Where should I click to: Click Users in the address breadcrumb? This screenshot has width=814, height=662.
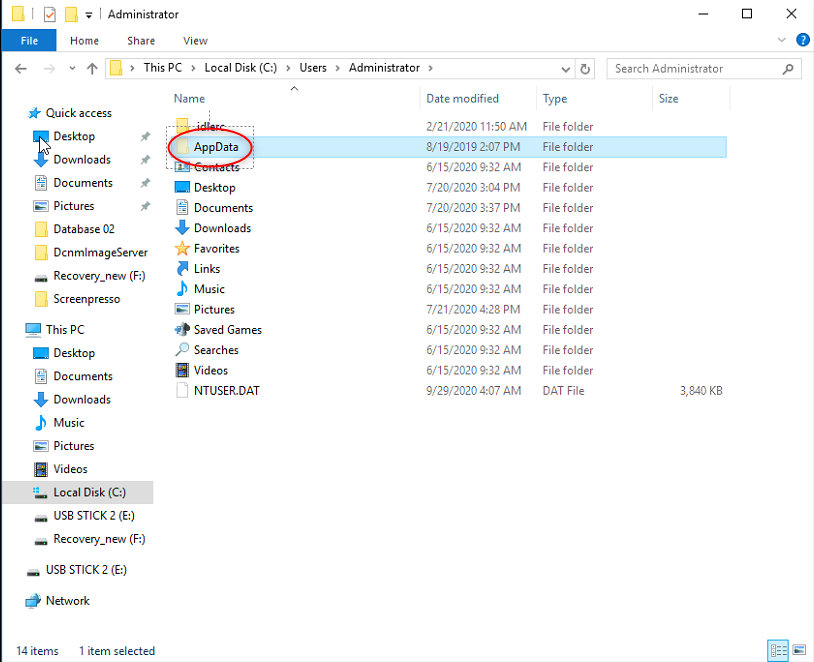313,68
